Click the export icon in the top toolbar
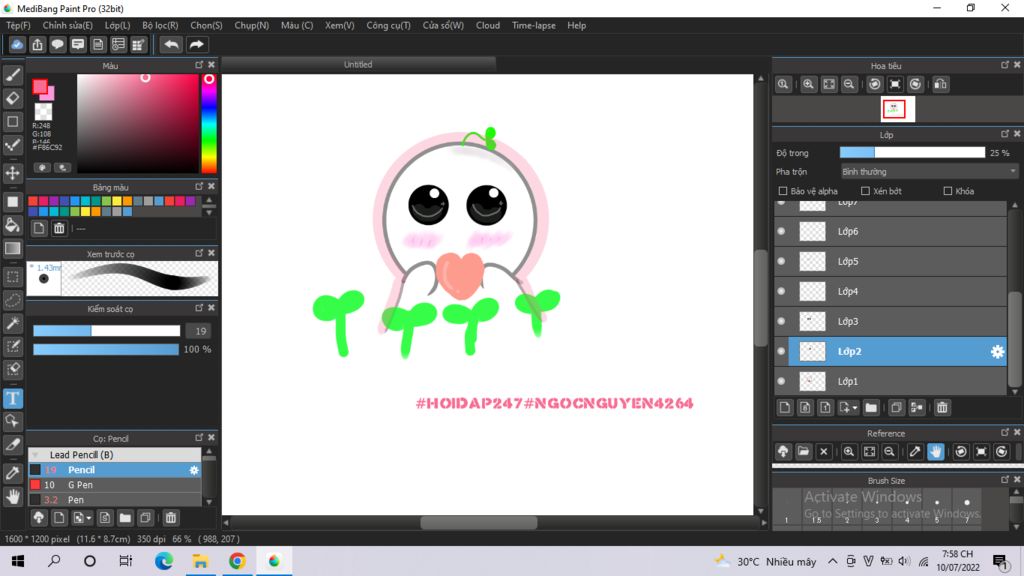Viewport: 1024px width, 576px height. [x=37, y=44]
